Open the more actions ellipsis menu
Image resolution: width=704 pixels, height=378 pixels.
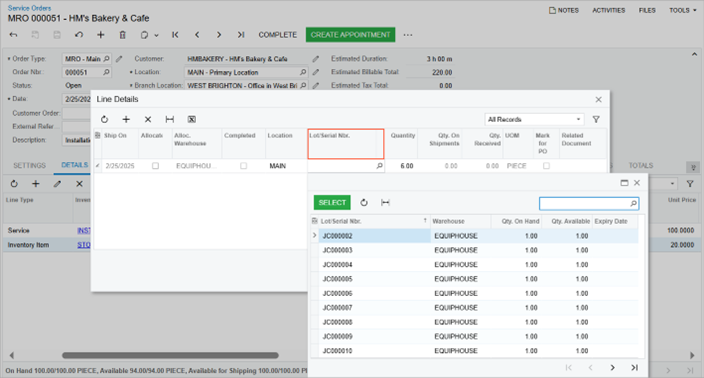(408, 35)
